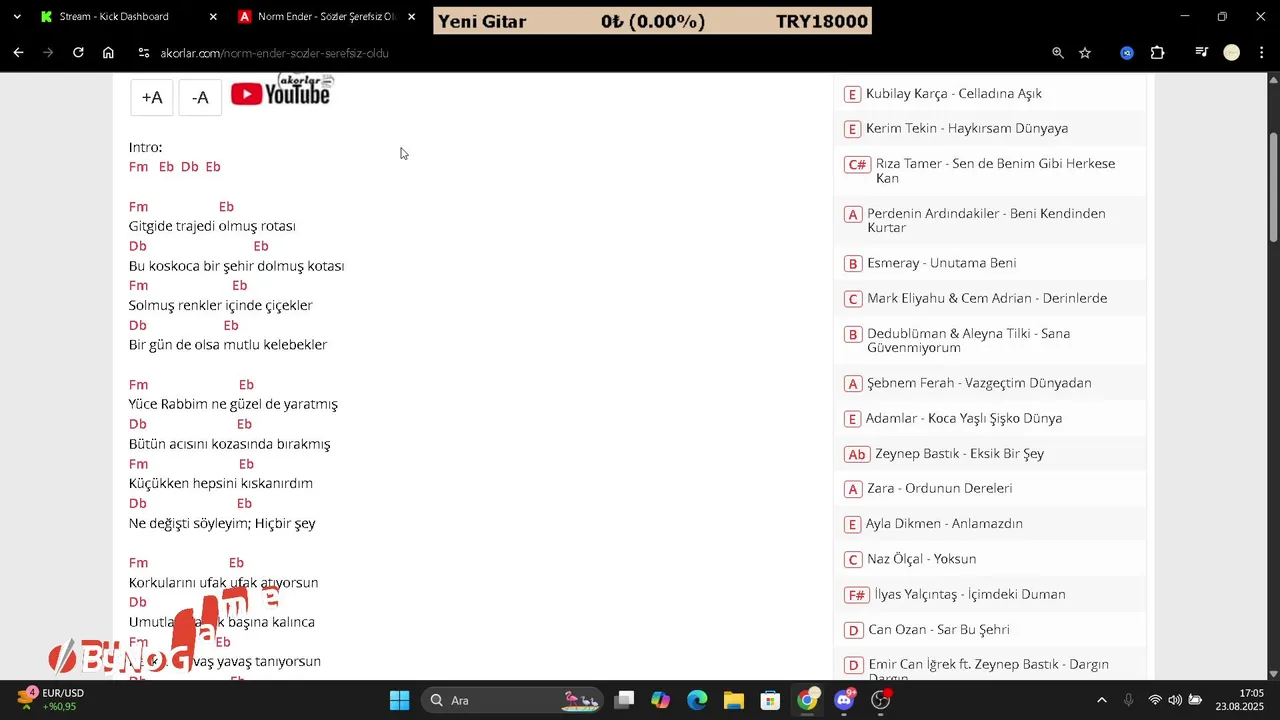This screenshot has height=720, width=1280.
Task: Open Mark Eliyahu & Cem Adrian - Derinlerde
Action: point(986,298)
